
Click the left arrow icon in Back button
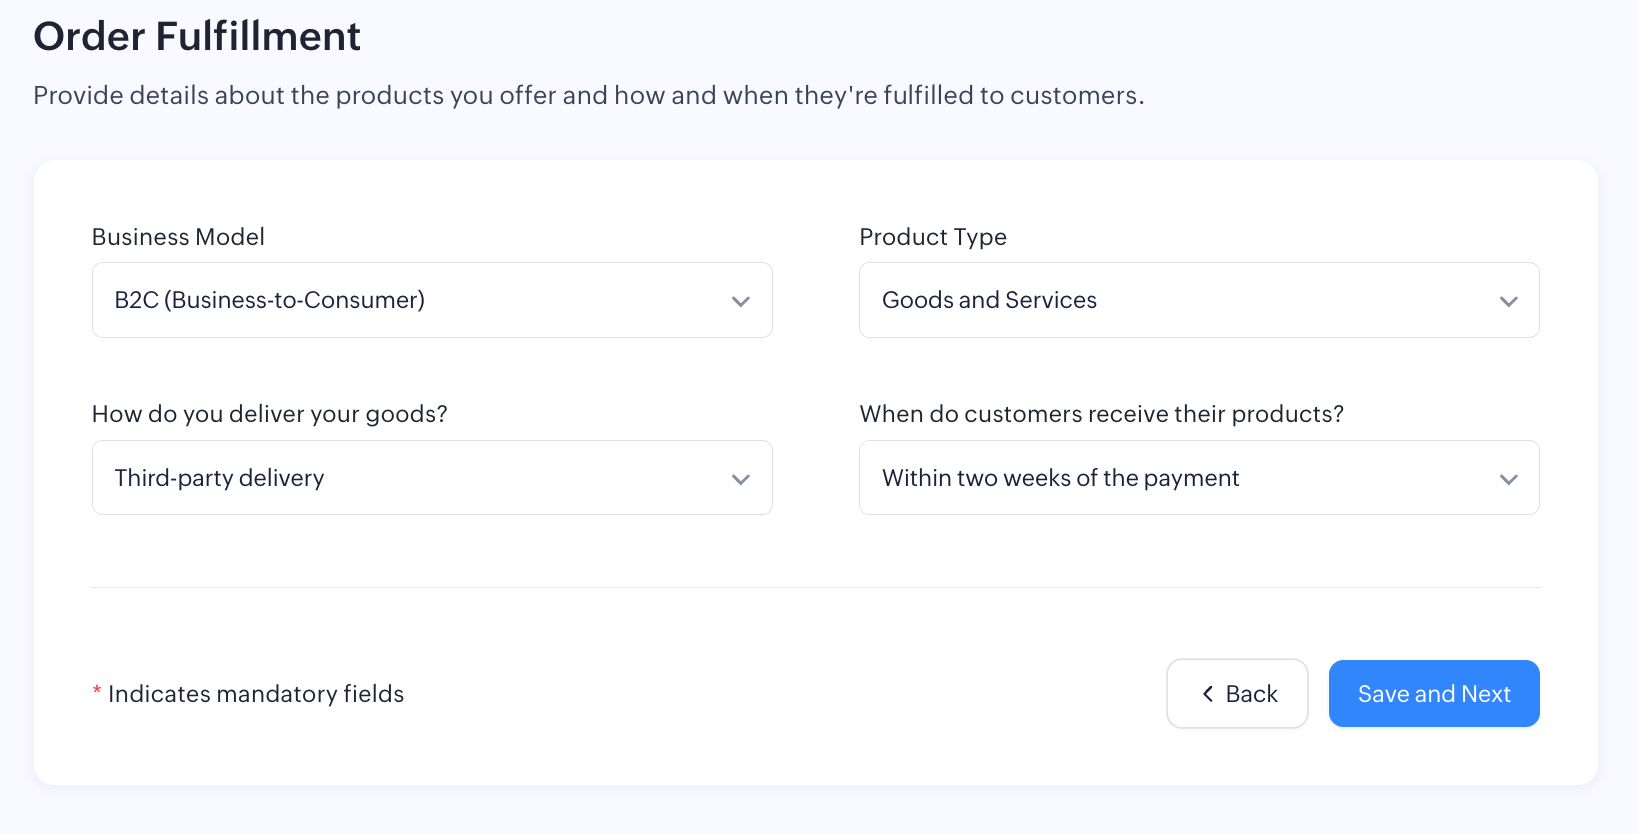[1208, 694]
